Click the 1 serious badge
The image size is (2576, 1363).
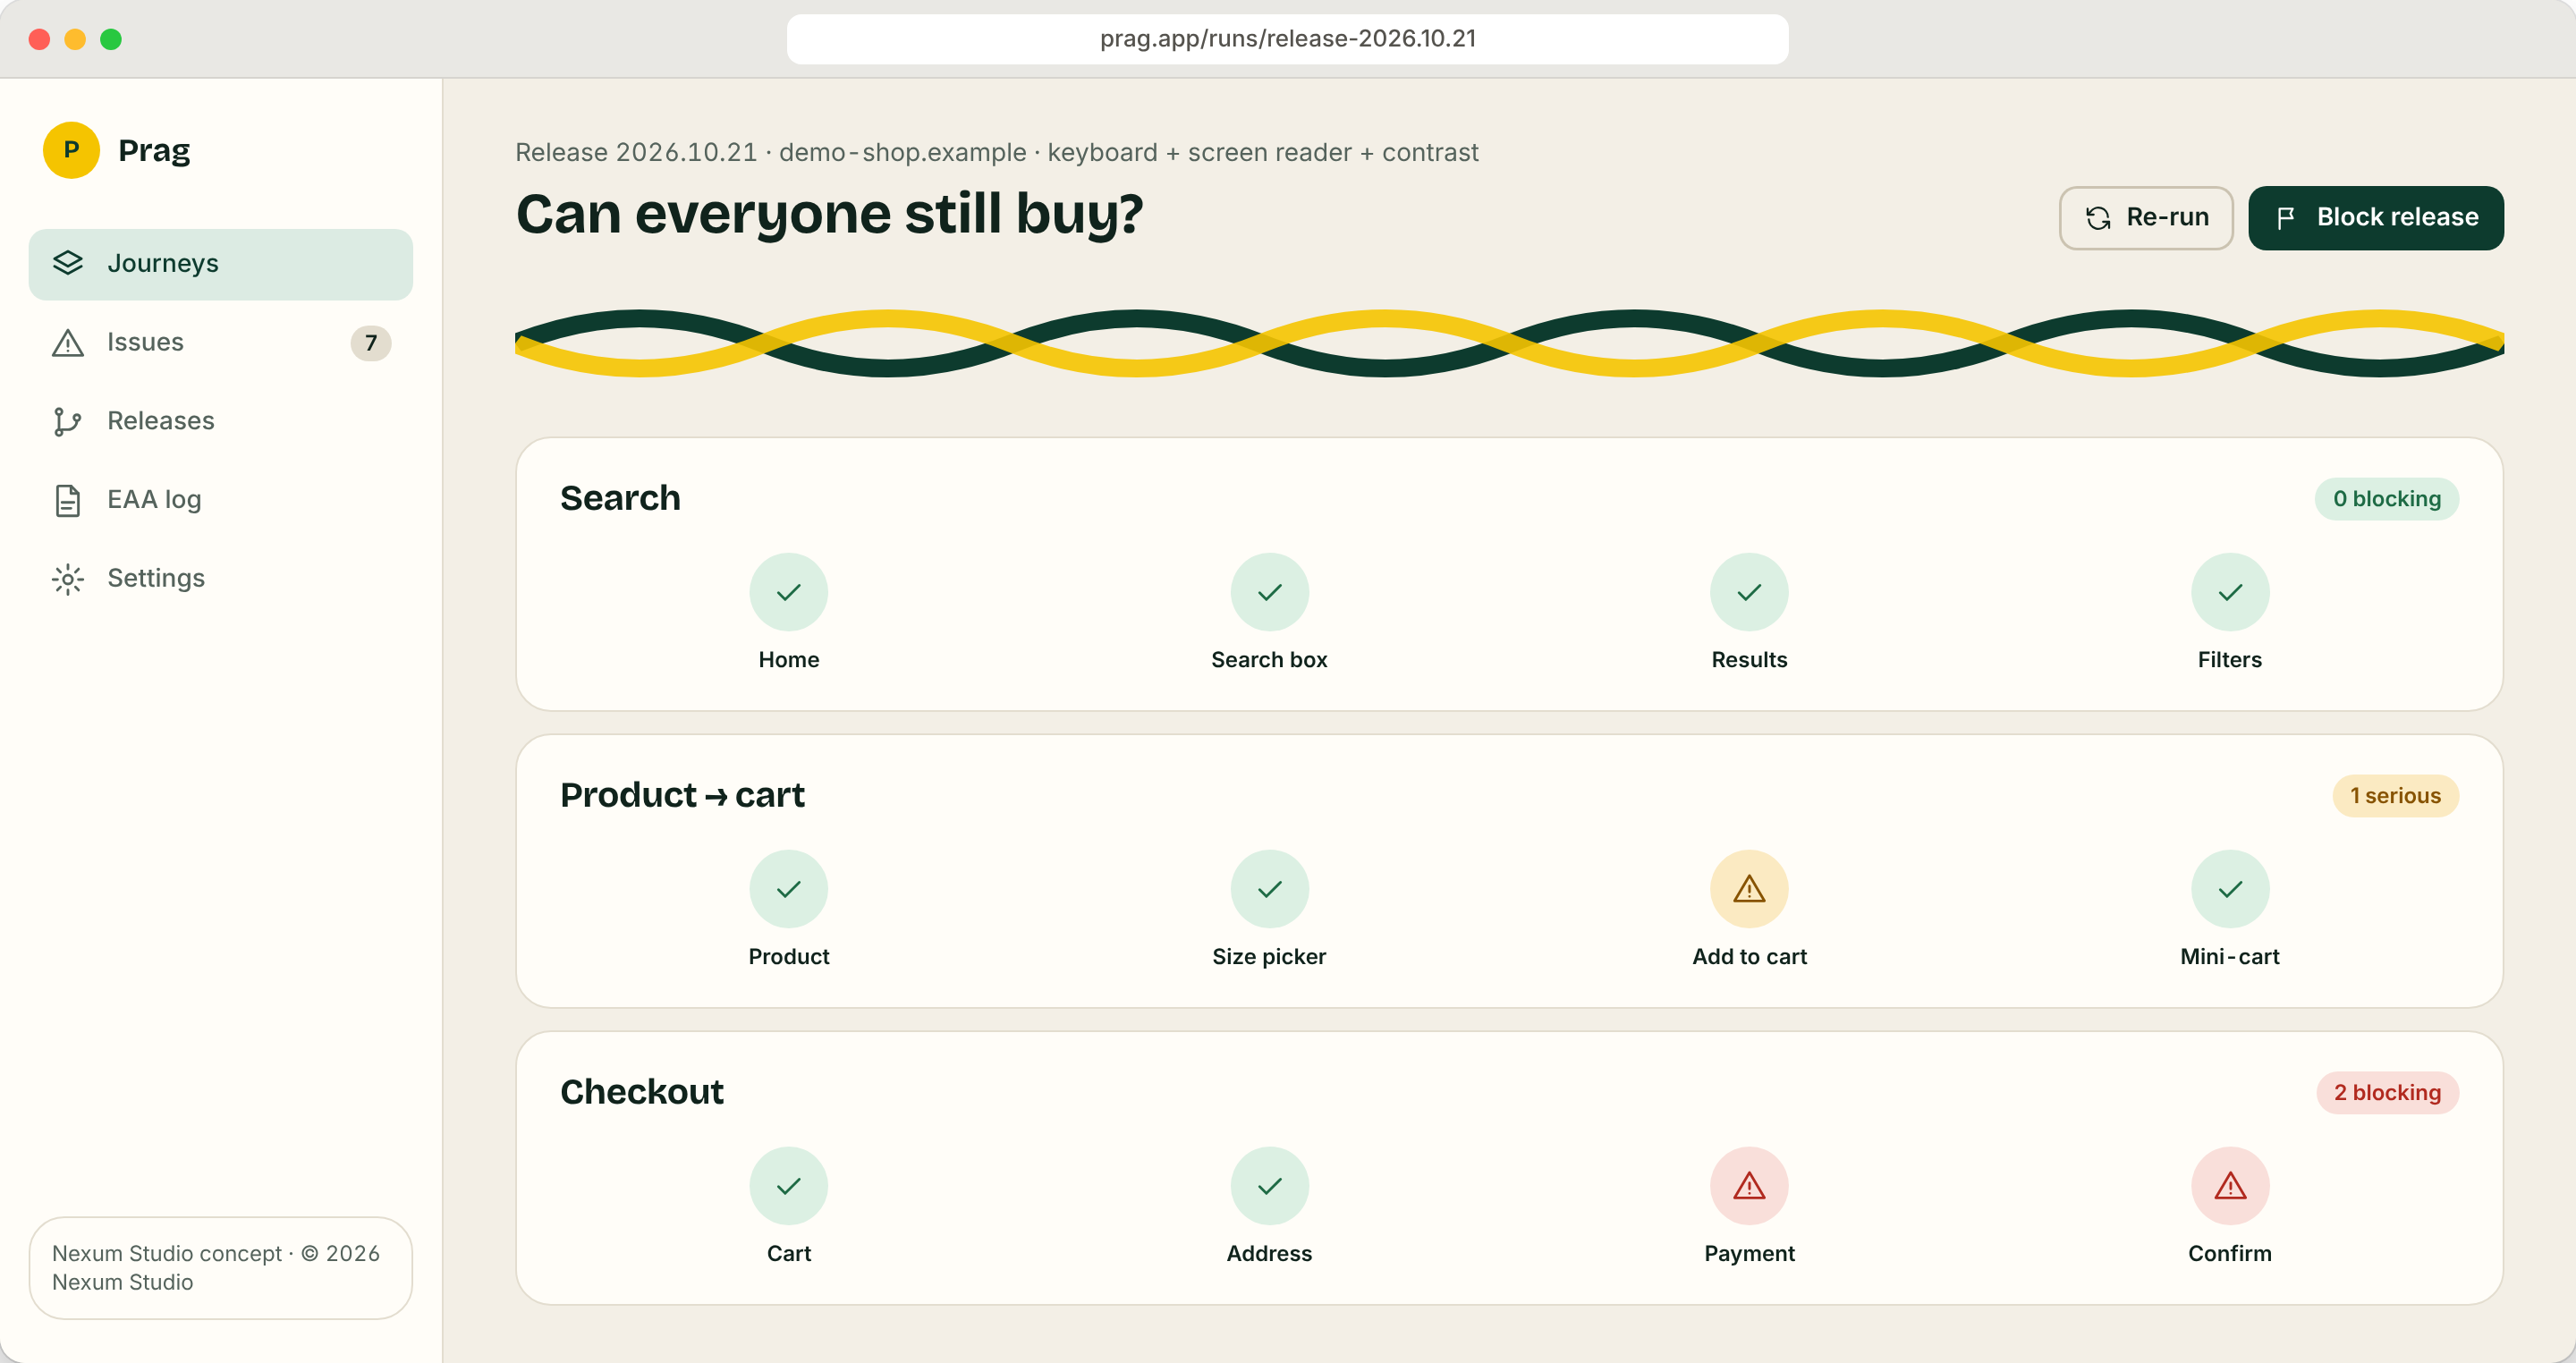[x=2396, y=796]
